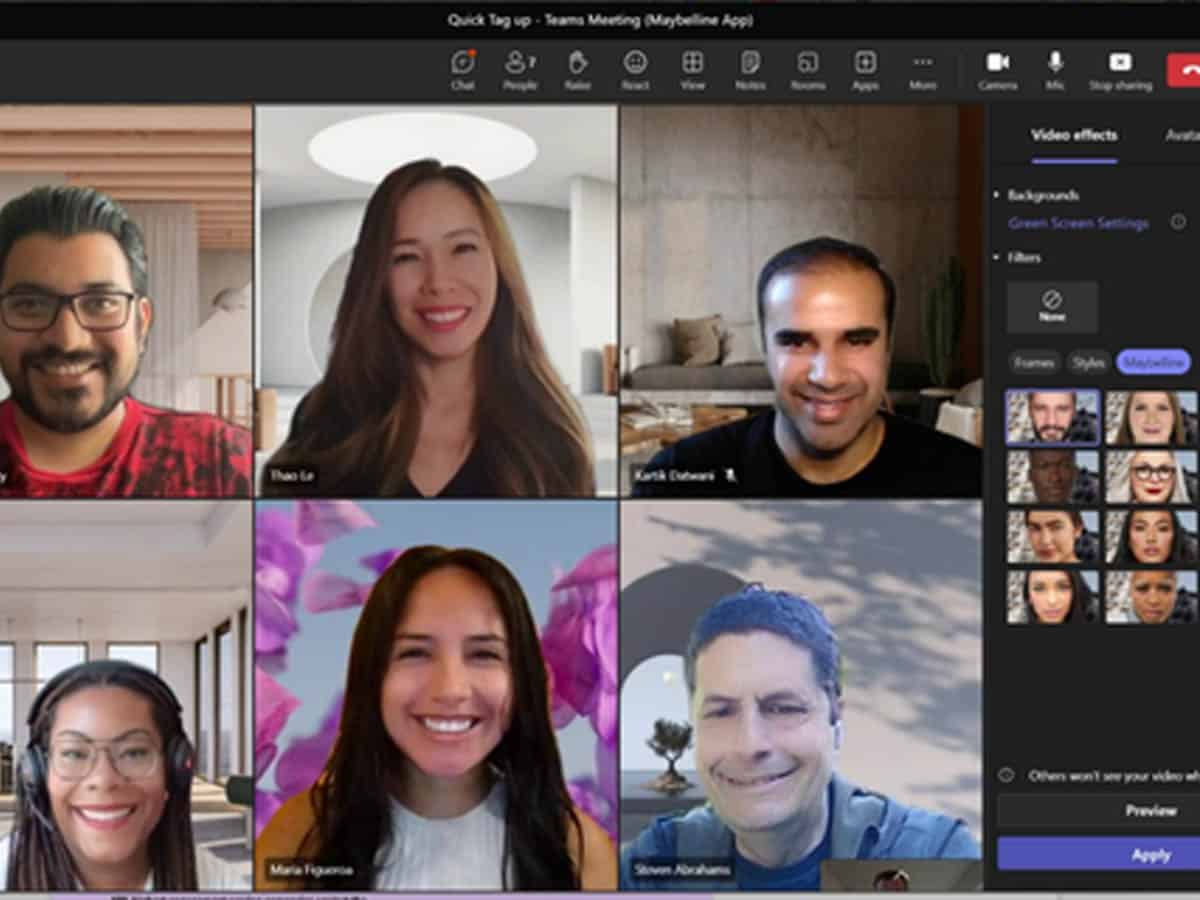Image resolution: width=1200 pixels, height=900 pixels.
Task: Click the Preview button
Action: [x=1150, y=810]
